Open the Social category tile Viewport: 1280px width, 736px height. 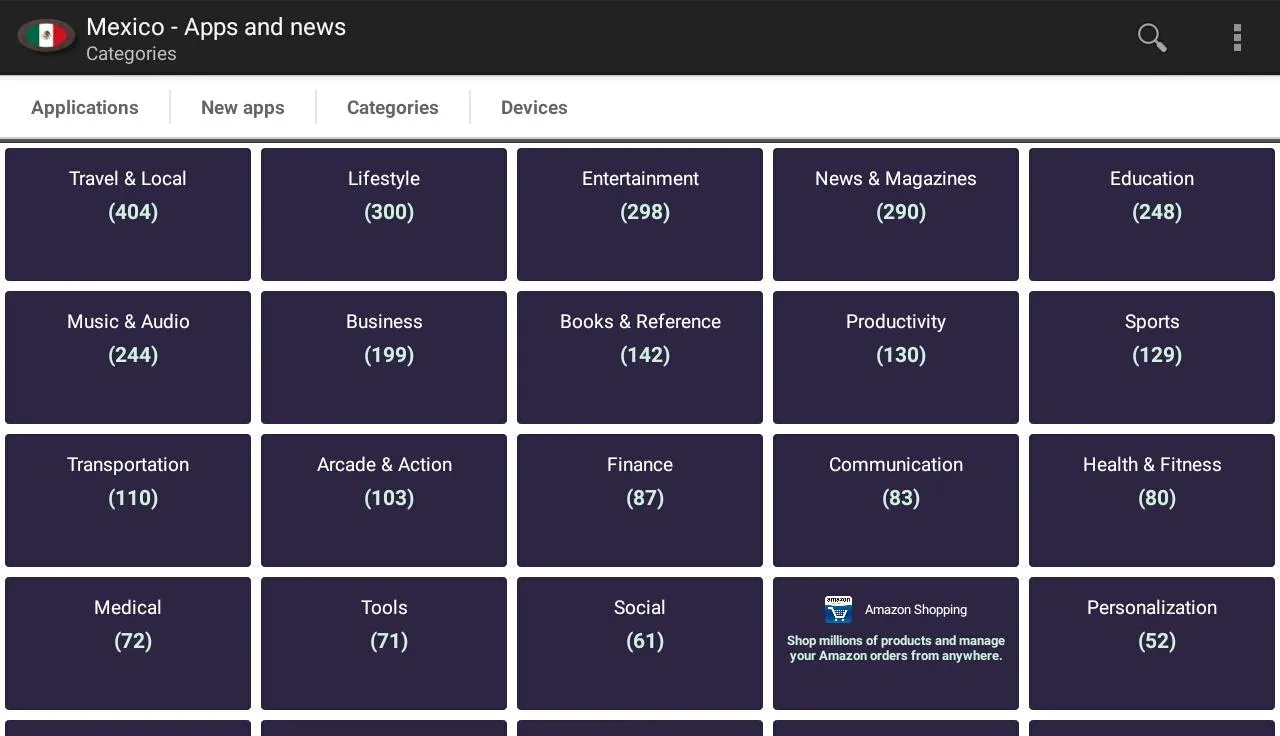[x=640, y=643]
